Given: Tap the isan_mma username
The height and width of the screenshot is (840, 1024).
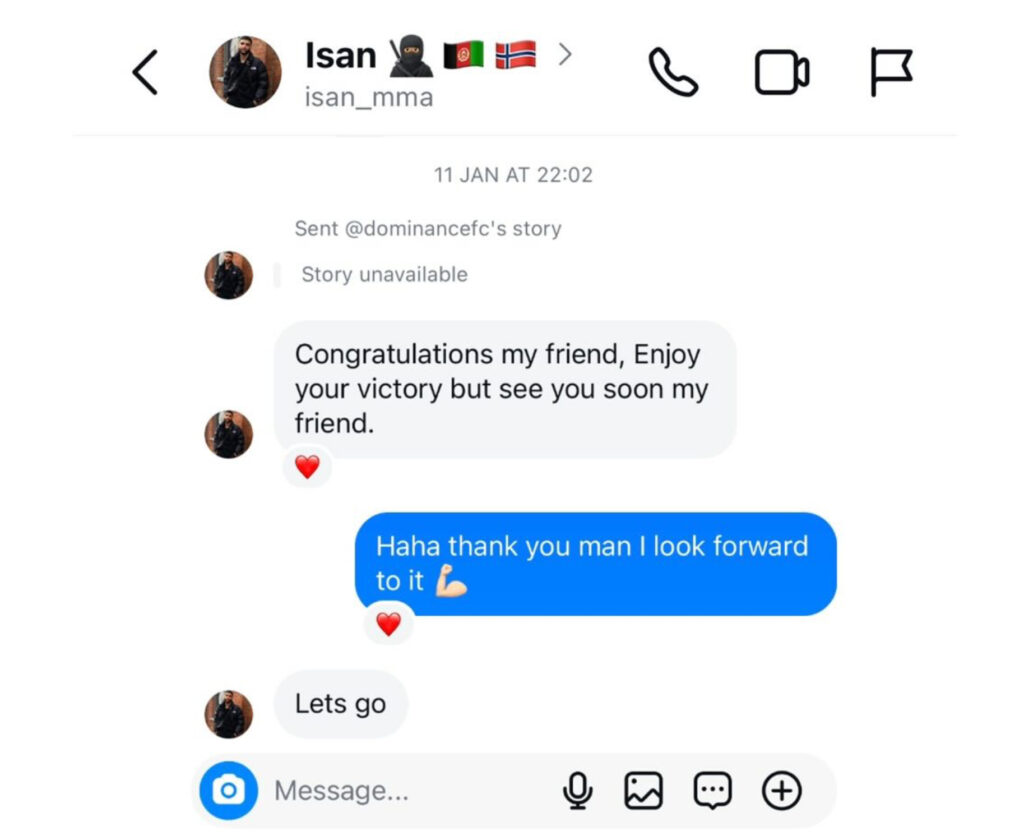Looking at the screenshot, I should click(369, 97).
